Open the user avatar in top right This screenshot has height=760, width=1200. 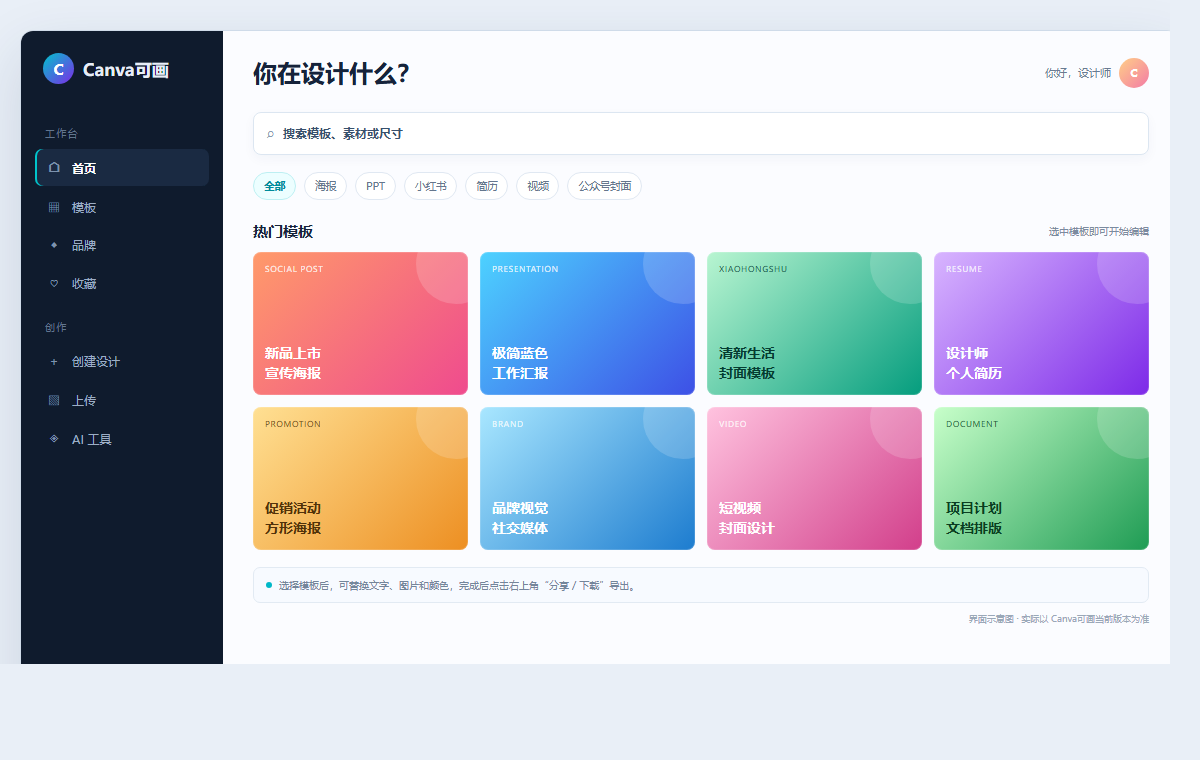(x=1134, y=73)
